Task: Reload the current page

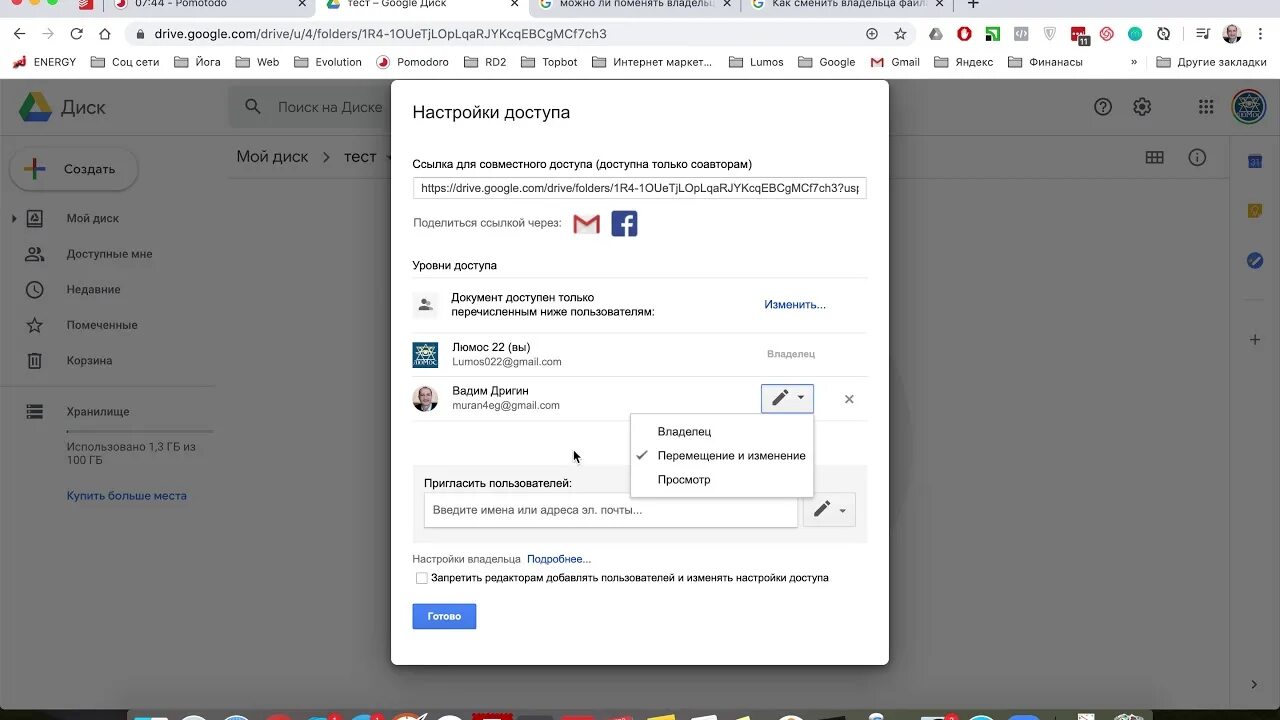Action: pos(76,34)
